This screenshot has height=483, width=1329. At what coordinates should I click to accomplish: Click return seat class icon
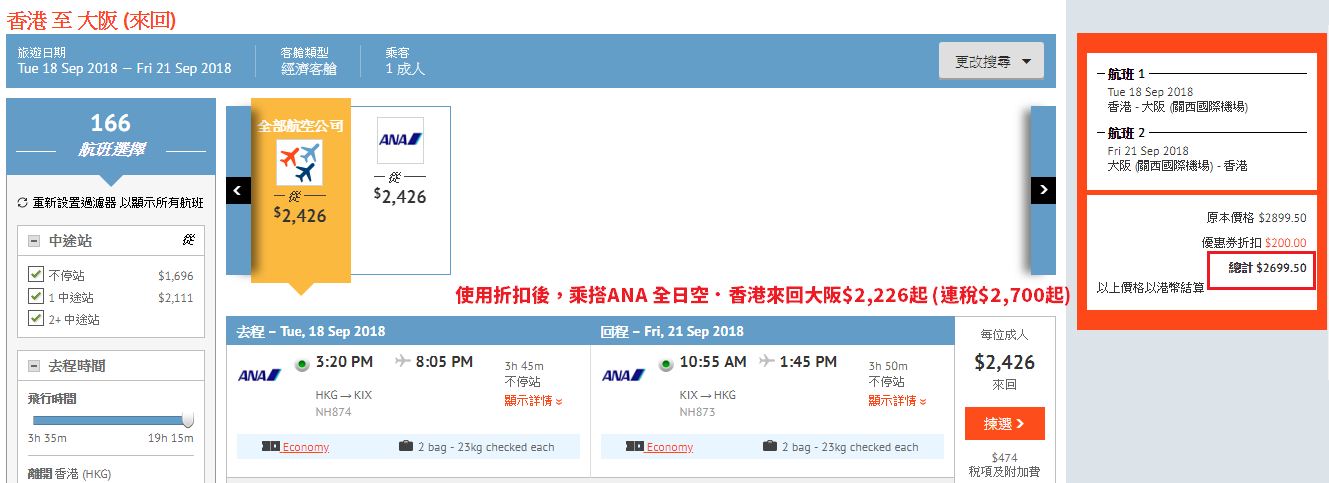click(x=635, y=446)
